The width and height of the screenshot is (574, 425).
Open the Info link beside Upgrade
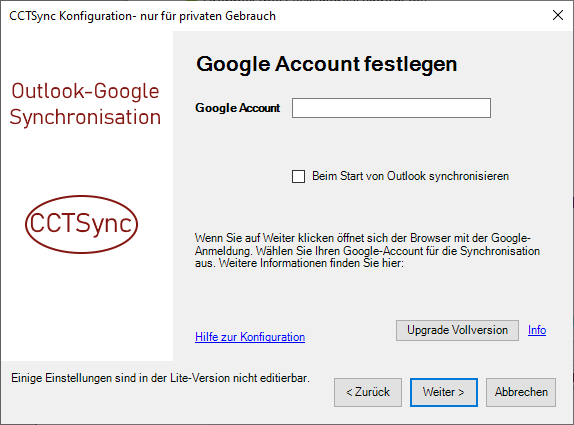[x=537, y=330]
